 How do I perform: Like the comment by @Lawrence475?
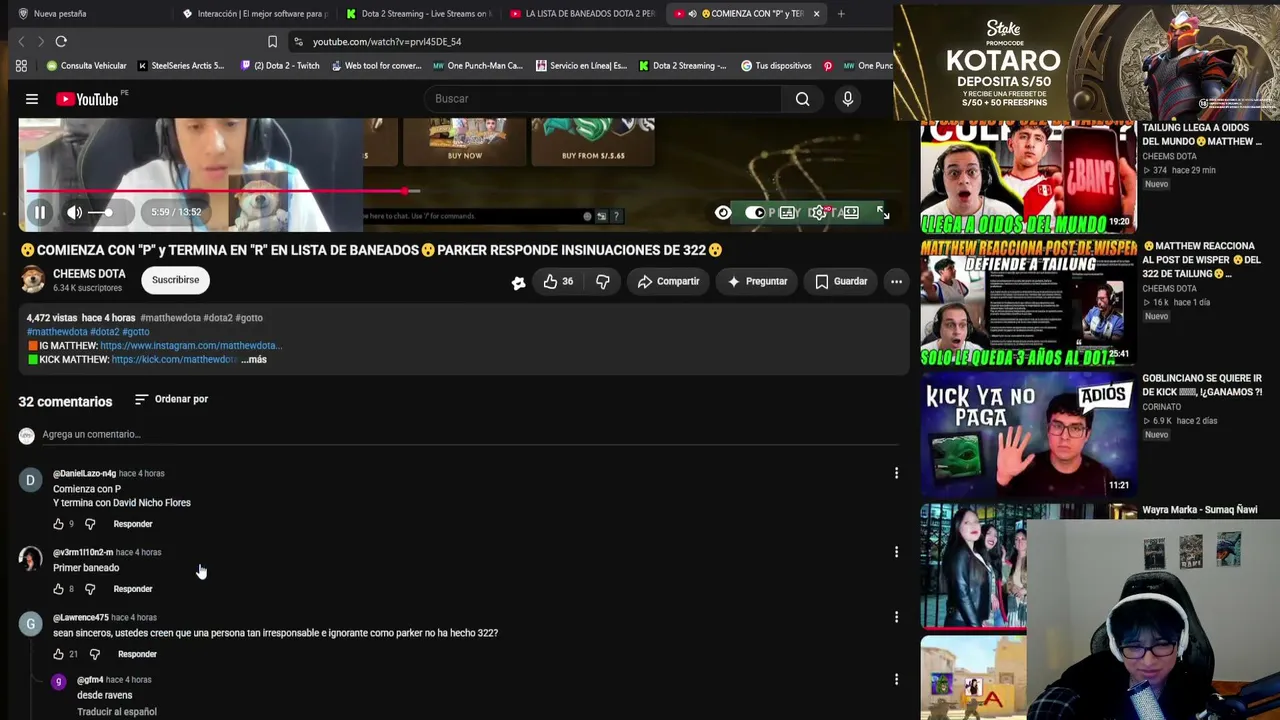pyautogui.click(x=58, y=654)
